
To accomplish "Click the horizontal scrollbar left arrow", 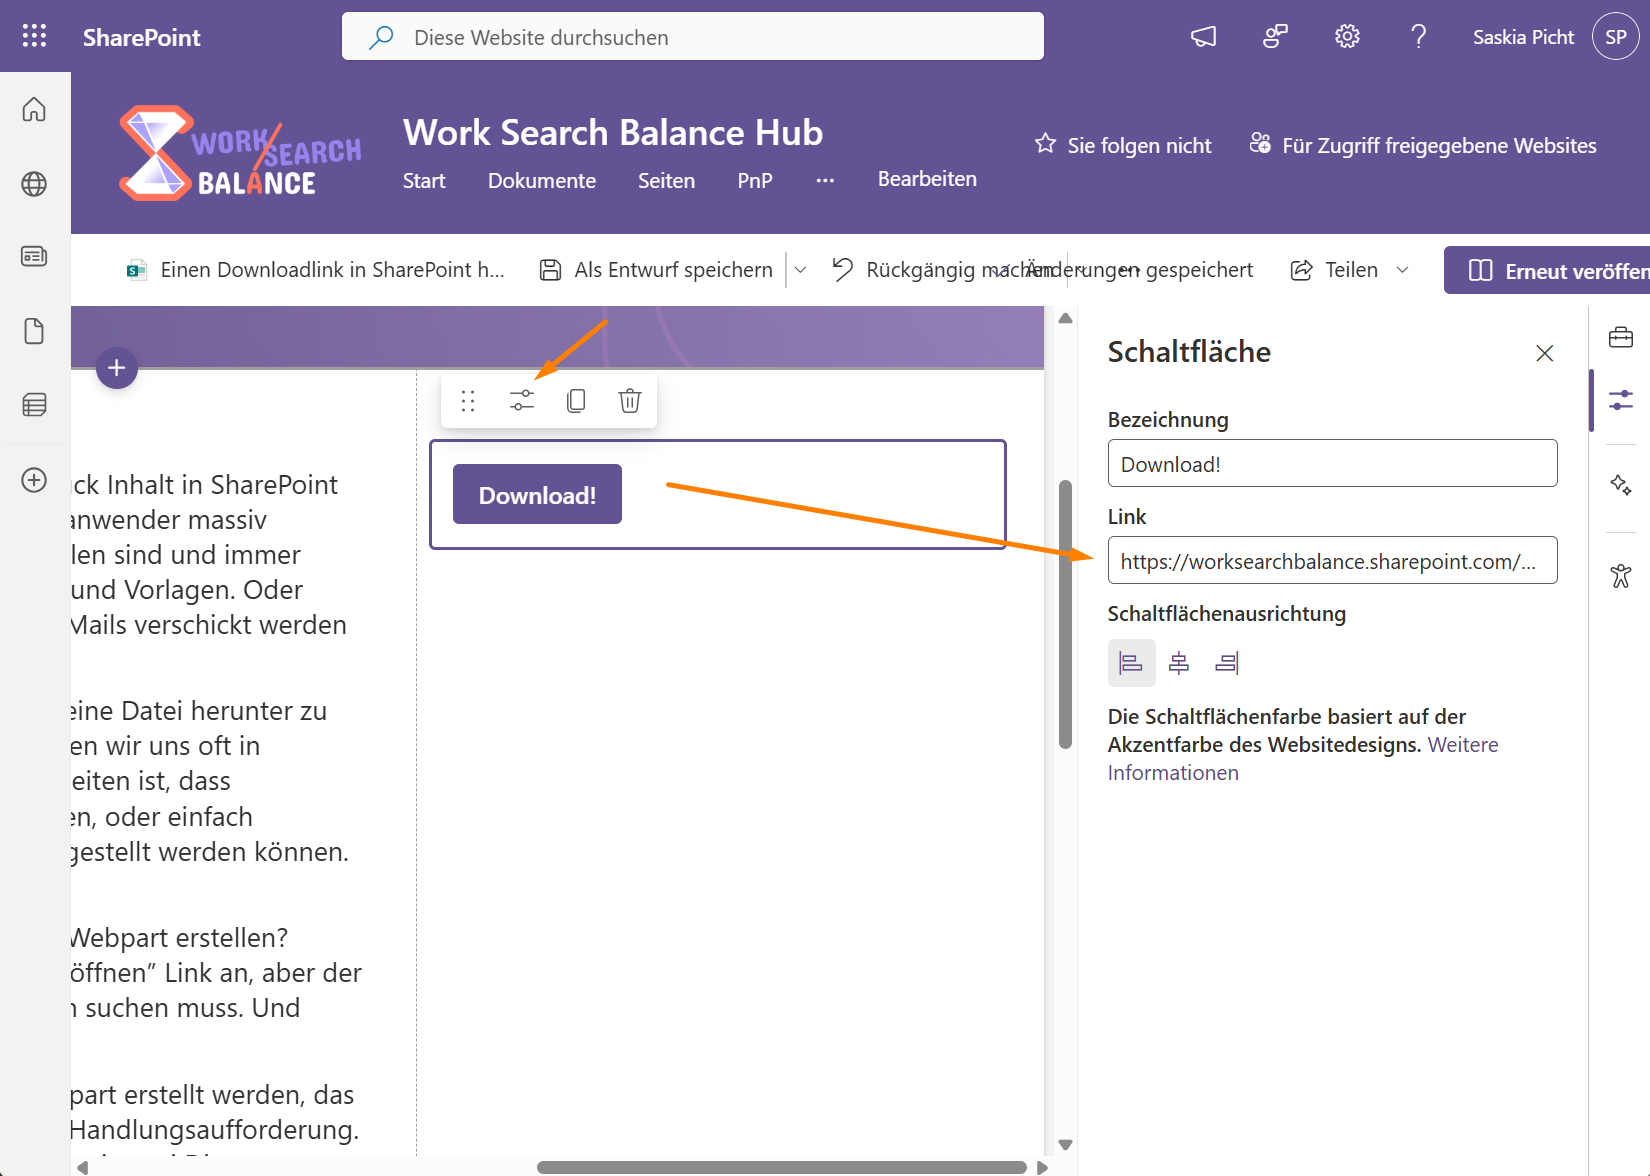I will coord(83,1167).
